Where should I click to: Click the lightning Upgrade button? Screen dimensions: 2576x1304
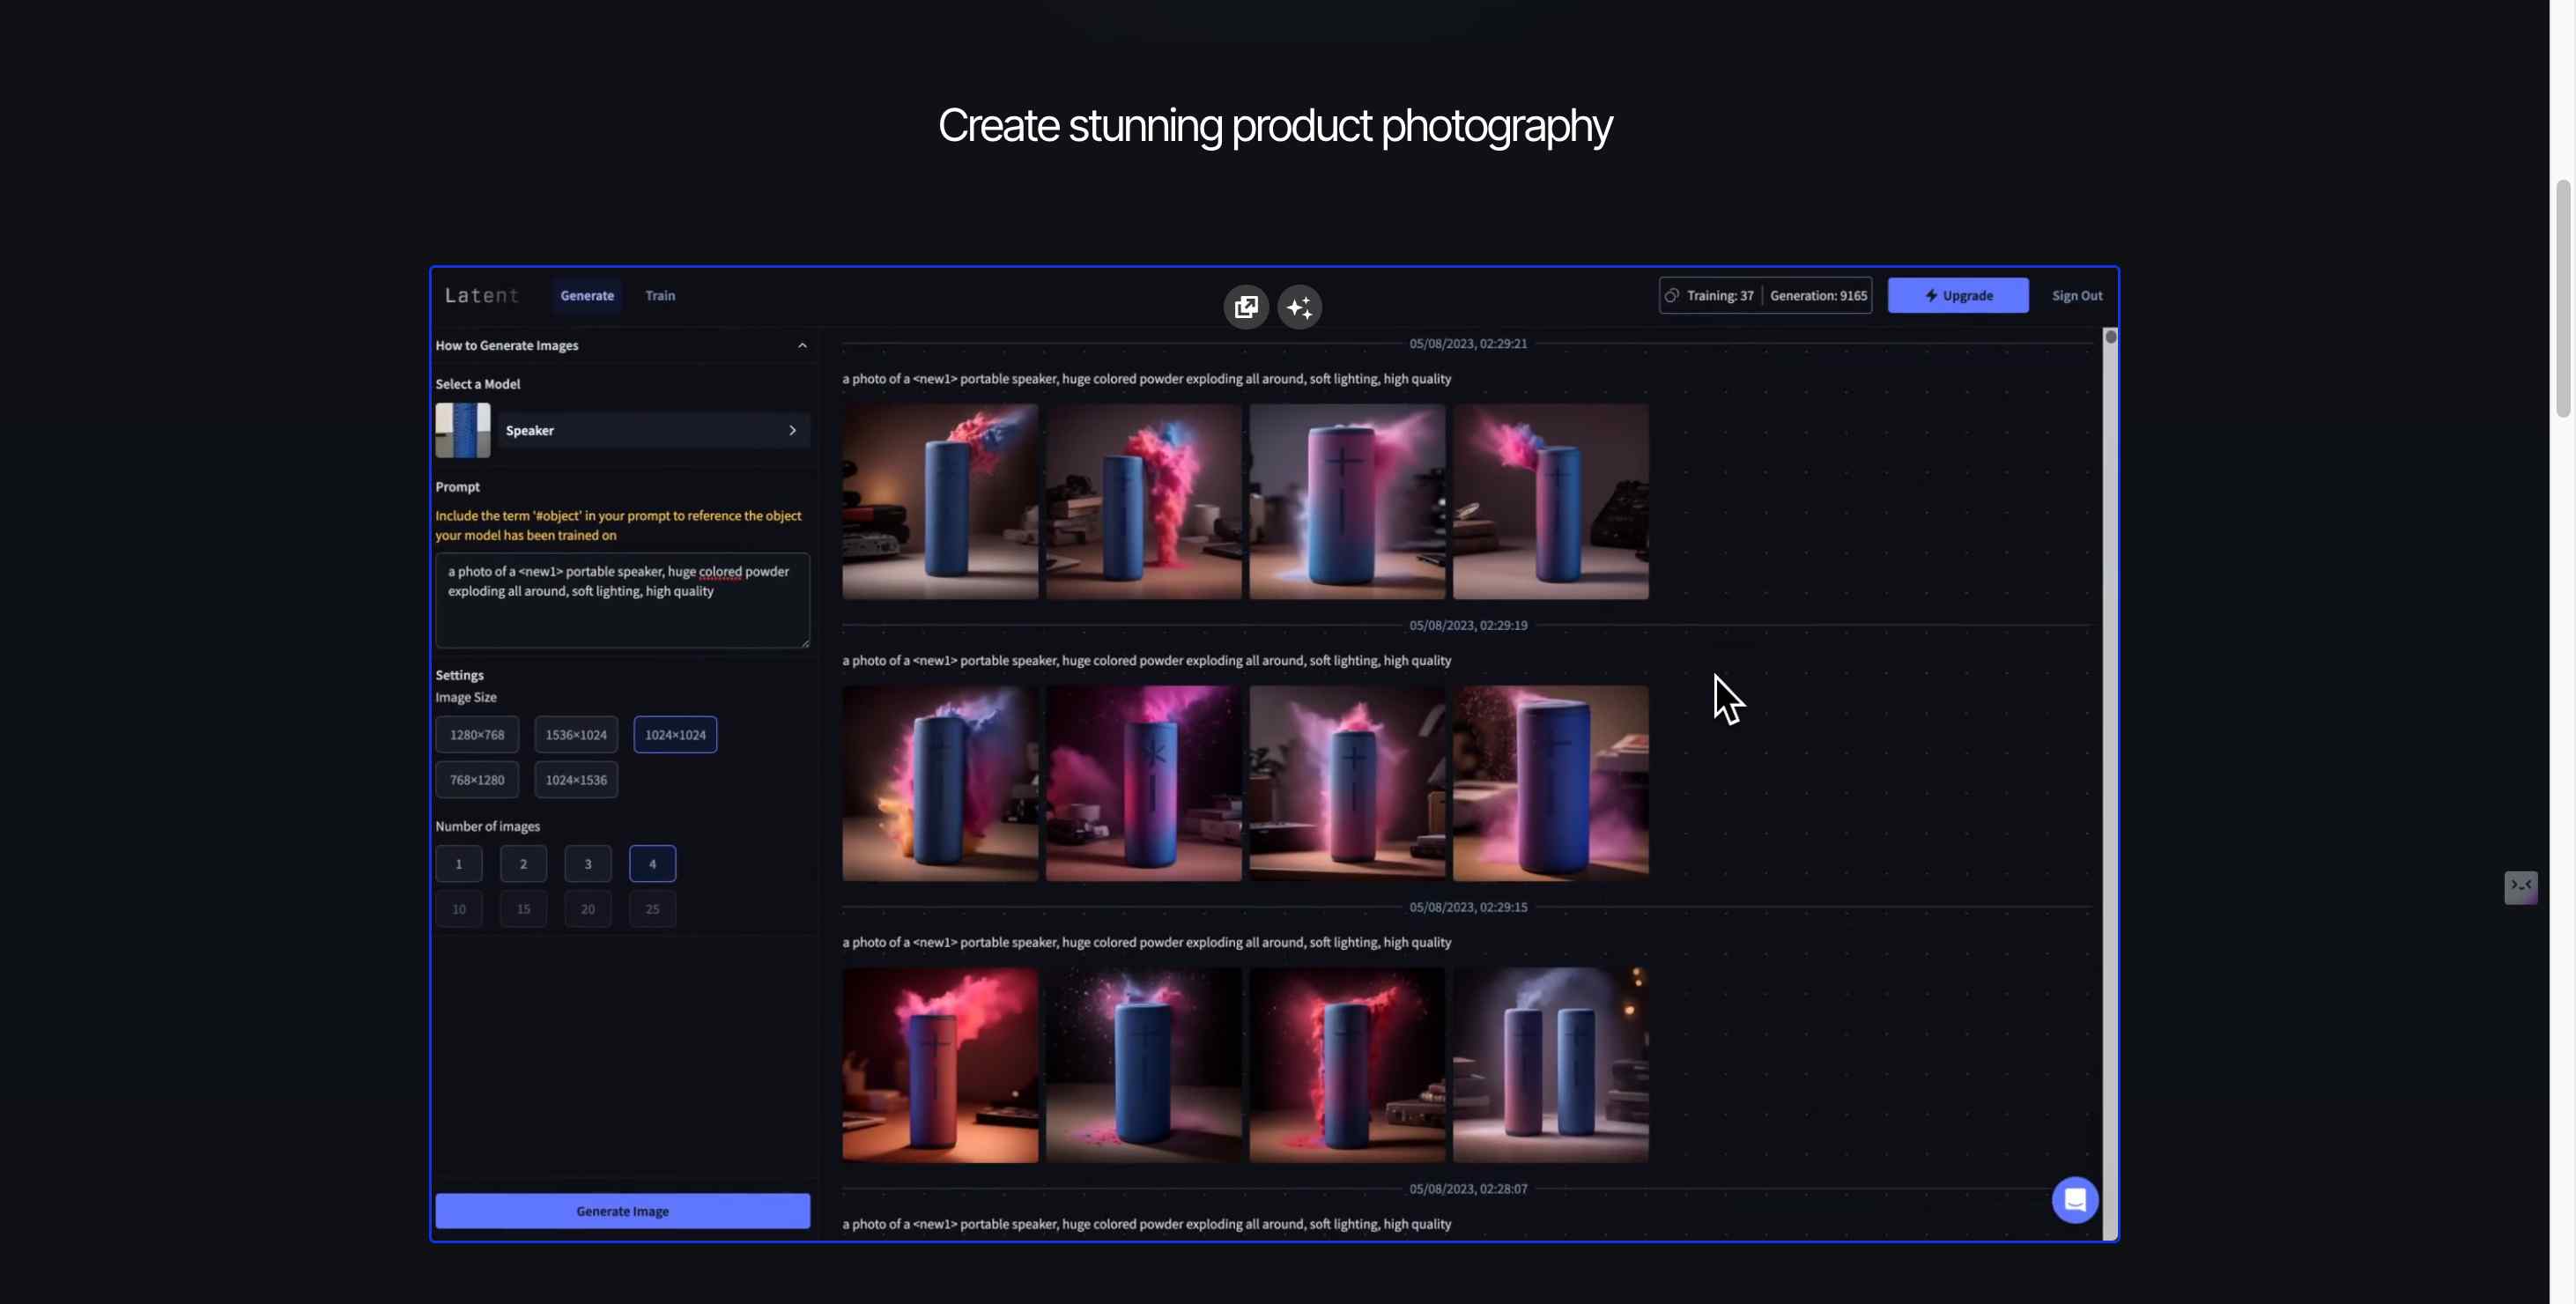pyautogui.click(x=1958, y=295)
